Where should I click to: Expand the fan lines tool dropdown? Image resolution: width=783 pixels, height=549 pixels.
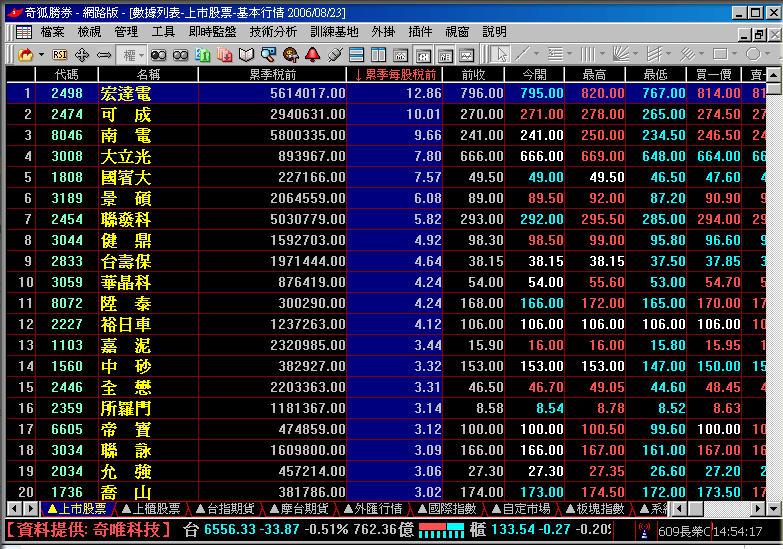[x=635, y=54]
